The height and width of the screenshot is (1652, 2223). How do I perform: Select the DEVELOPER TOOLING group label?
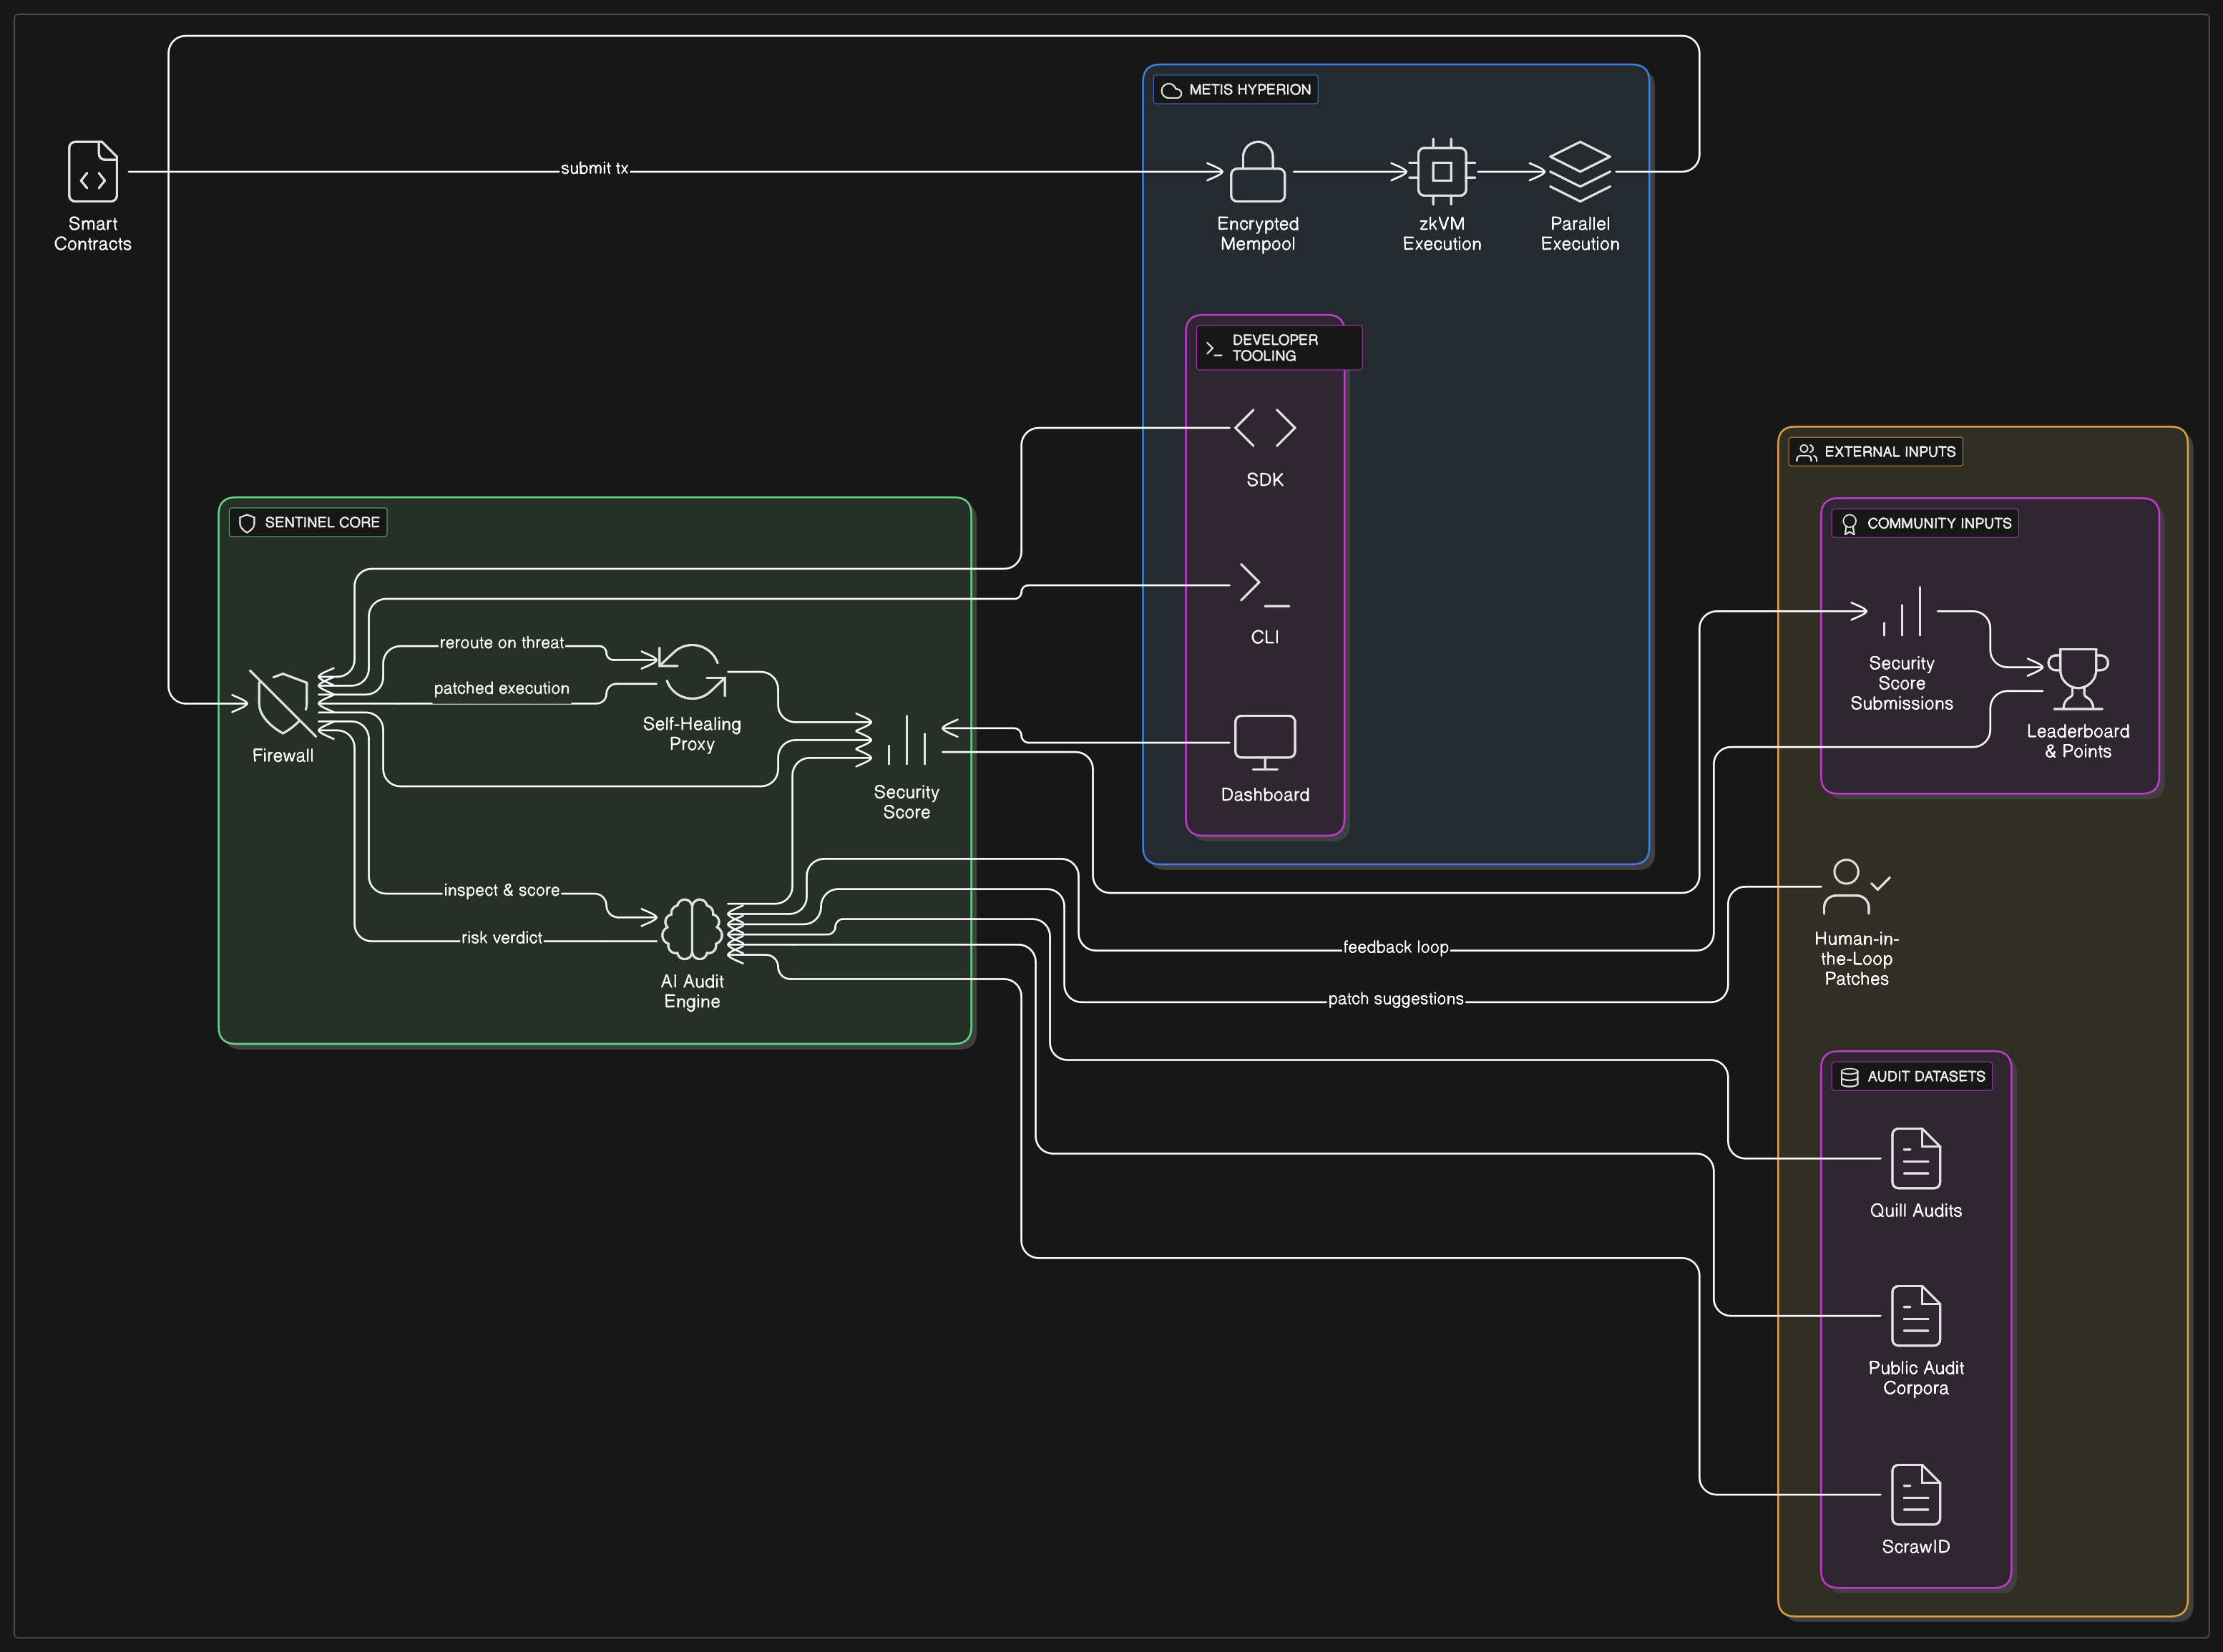[1274, 347]
